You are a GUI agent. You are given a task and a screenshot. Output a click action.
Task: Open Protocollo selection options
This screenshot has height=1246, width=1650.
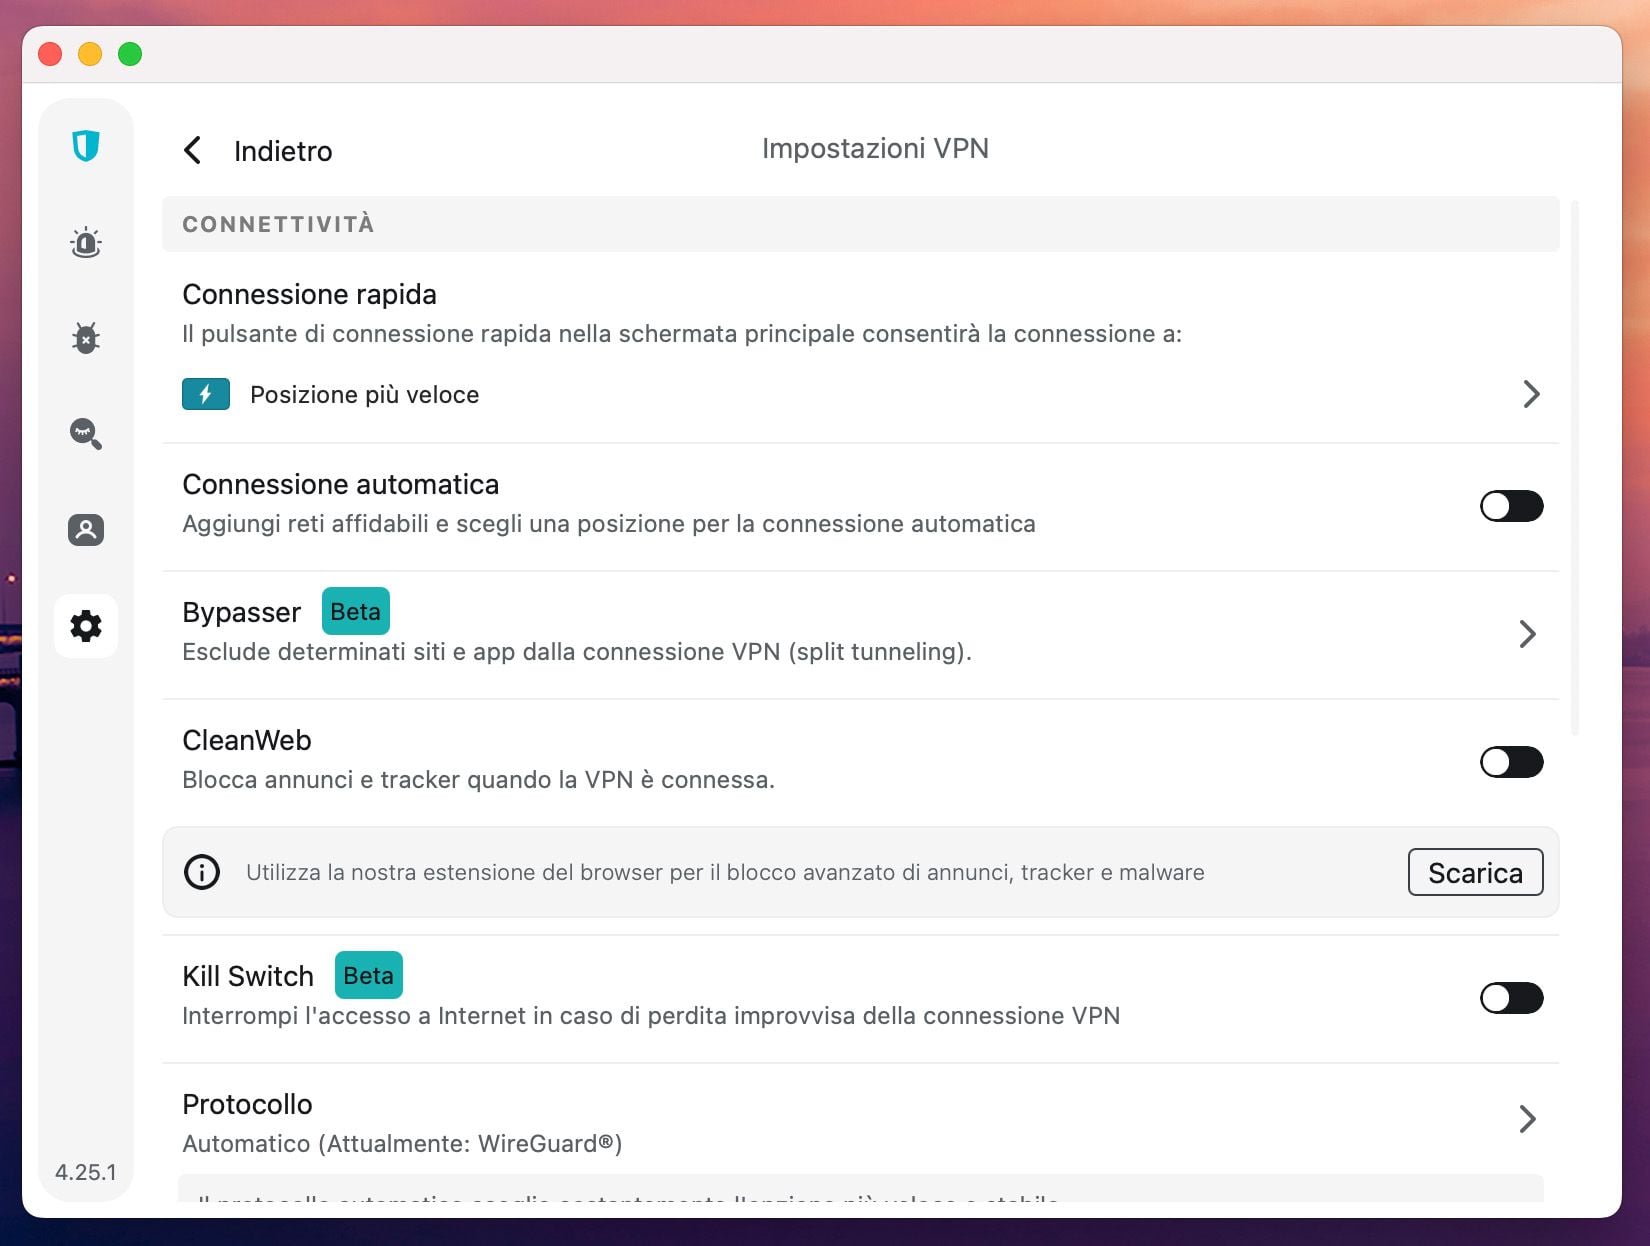[1527, 1120]
